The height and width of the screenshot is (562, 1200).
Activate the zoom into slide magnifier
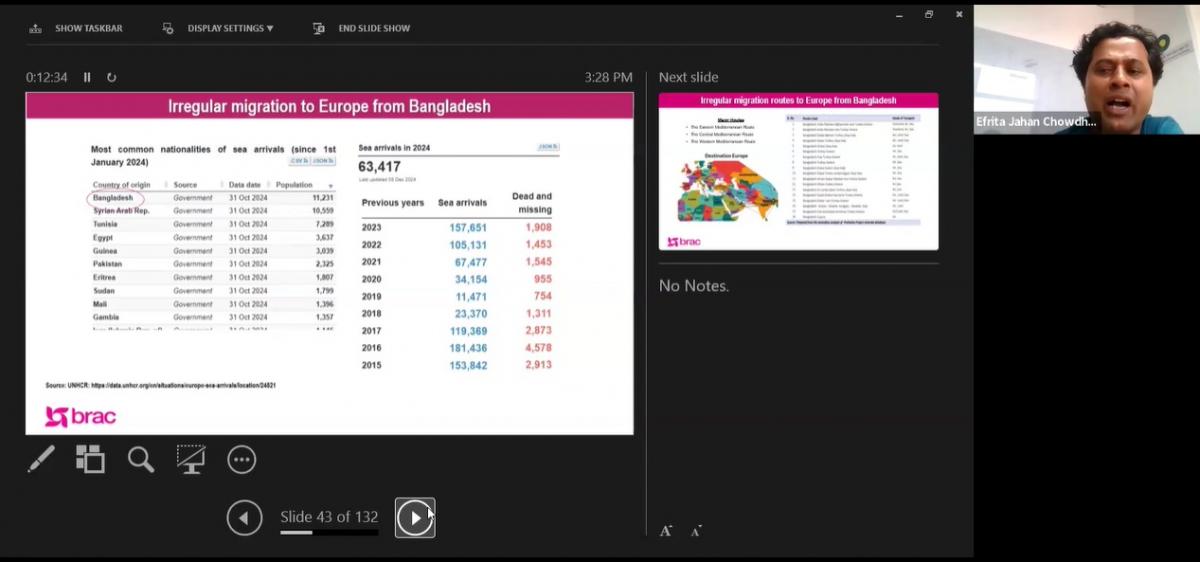(x=141, y=459)
